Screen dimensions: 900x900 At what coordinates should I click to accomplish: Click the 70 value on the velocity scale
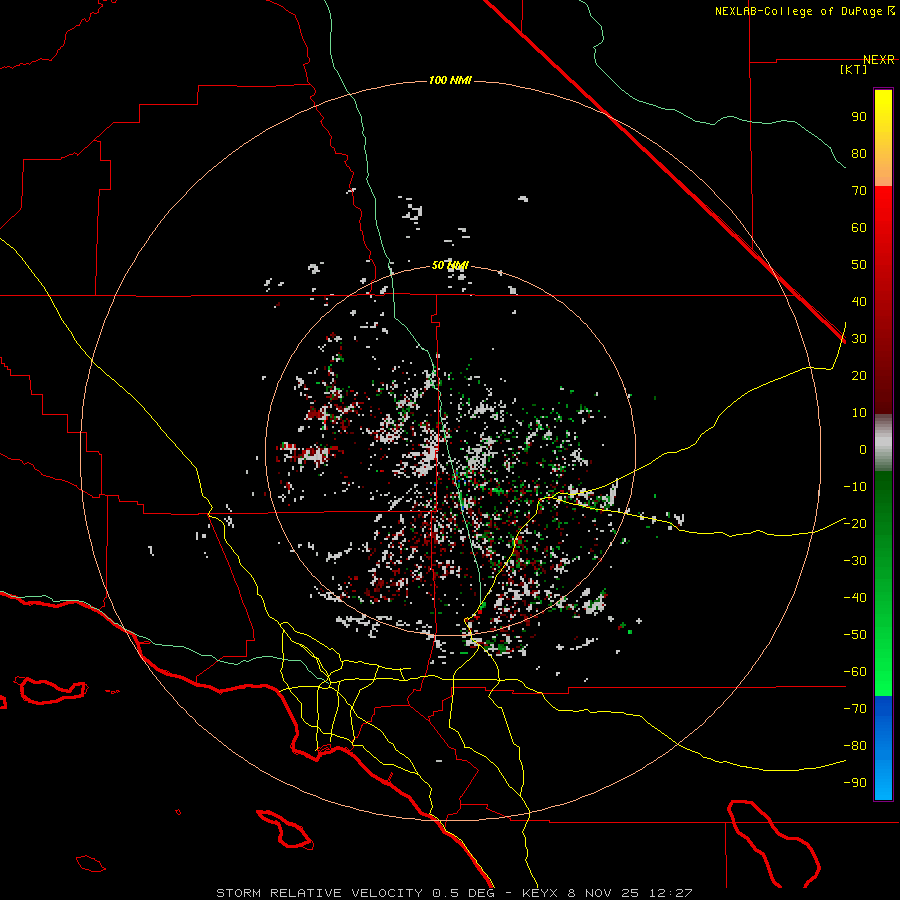pyautogui.click(x=859, y=191)
